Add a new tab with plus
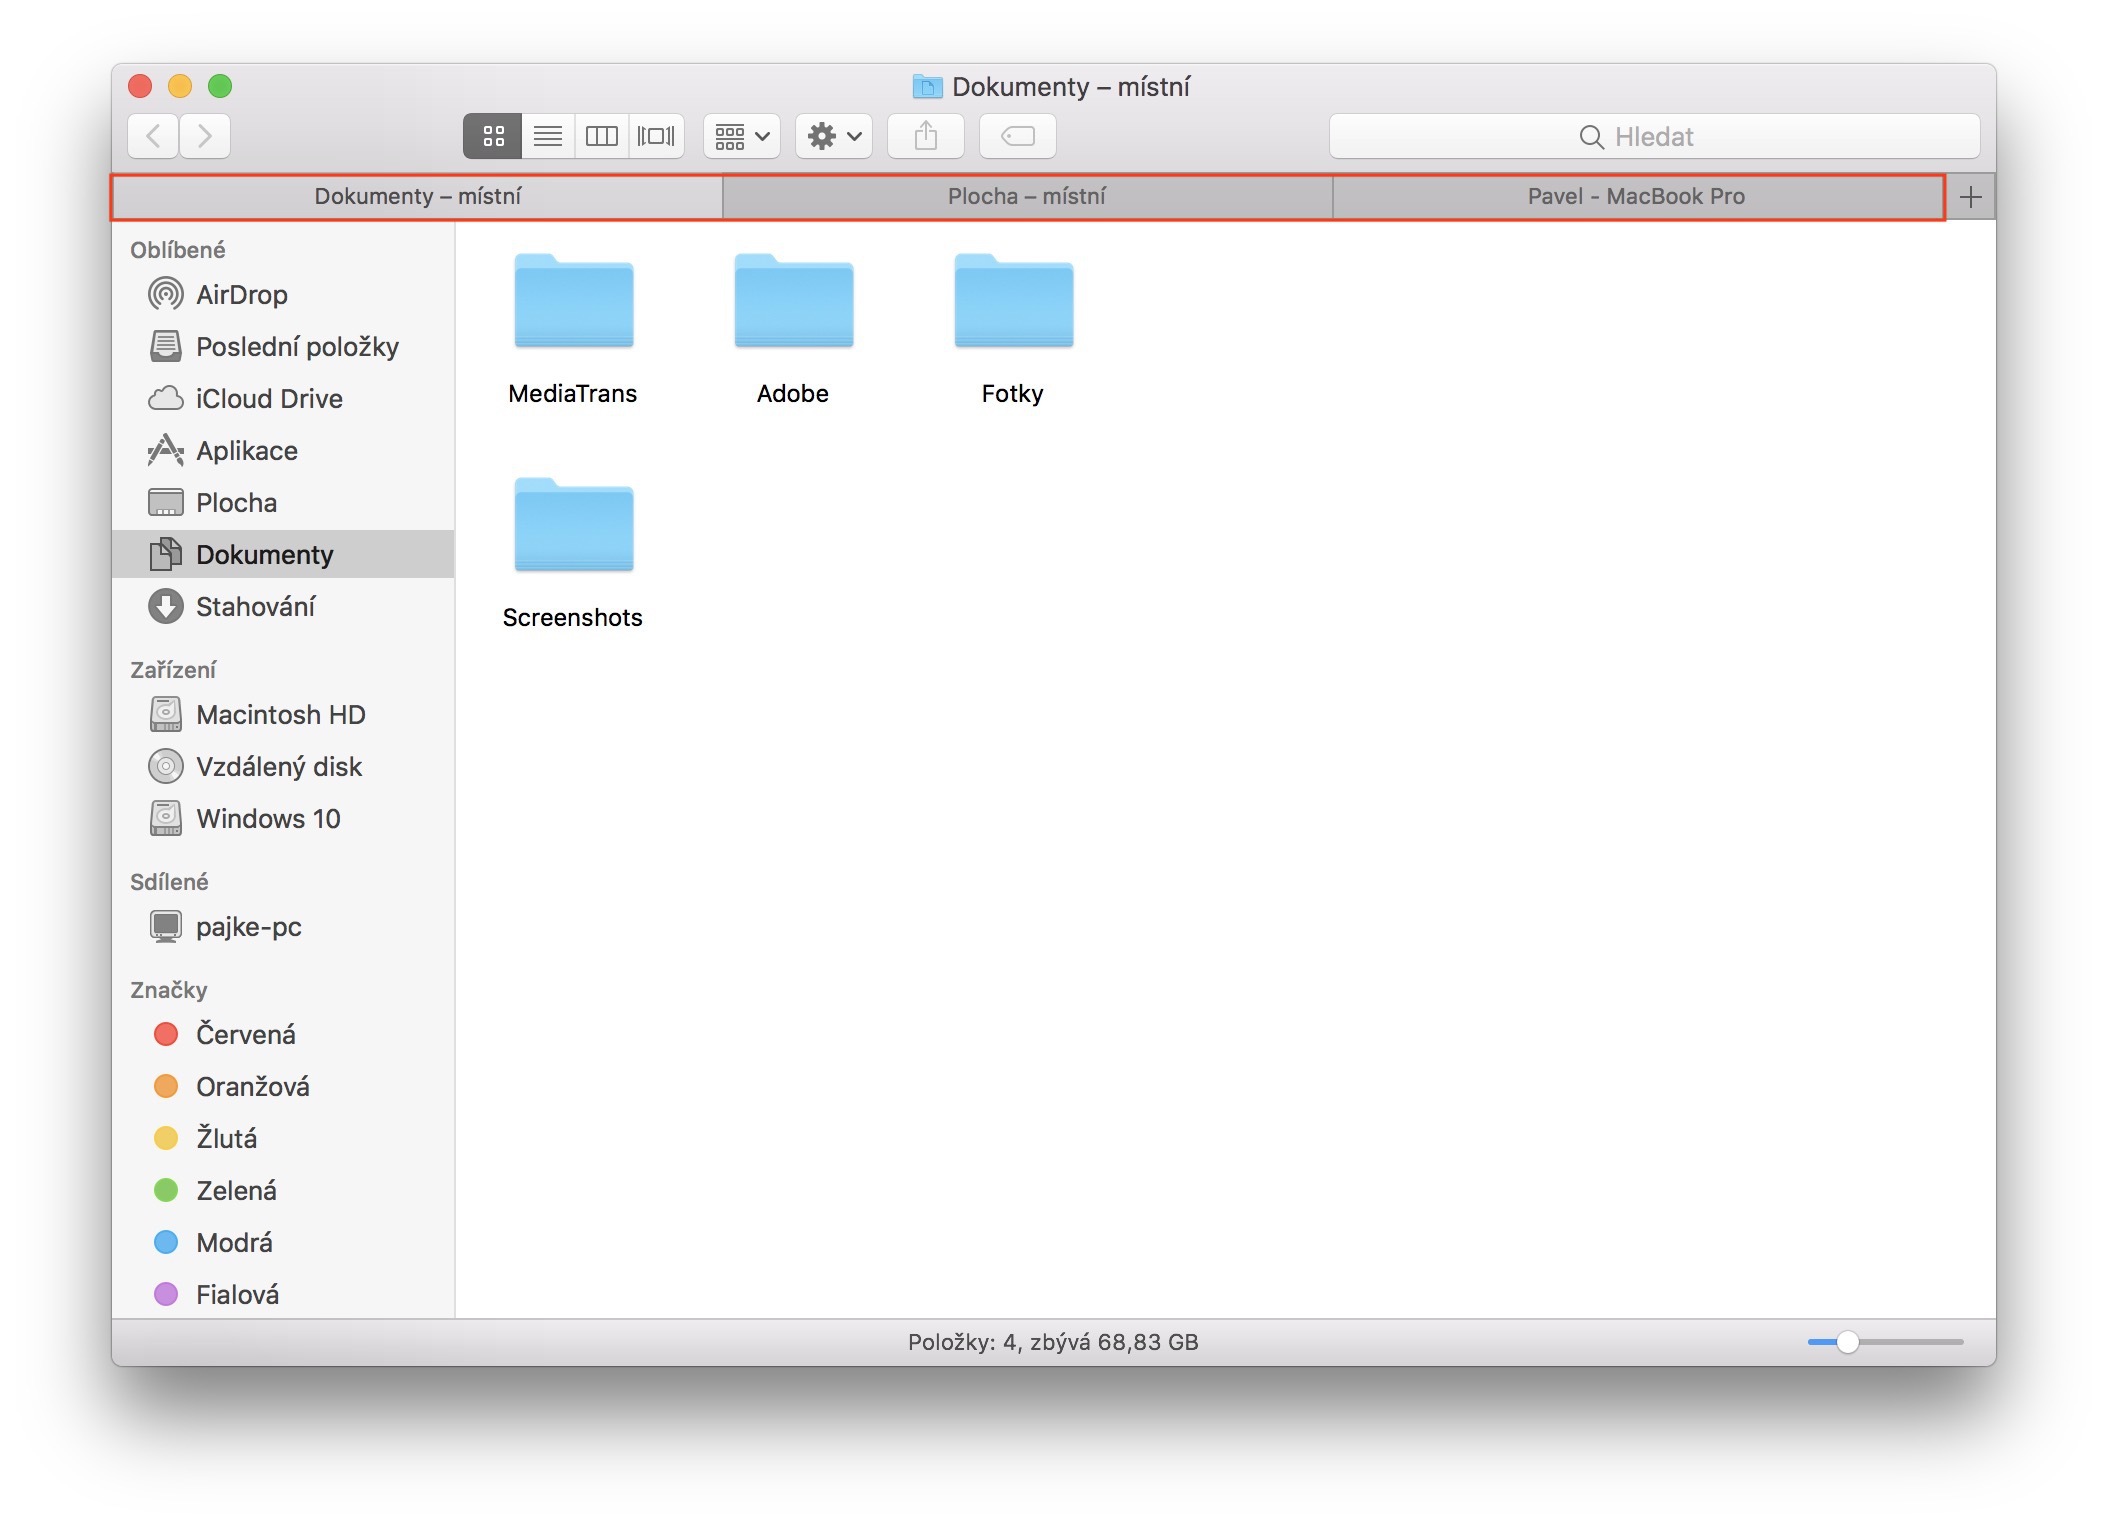The width and height of the screenshot is (2108, 1526). pyautogui.click(x=1970, y=197)
